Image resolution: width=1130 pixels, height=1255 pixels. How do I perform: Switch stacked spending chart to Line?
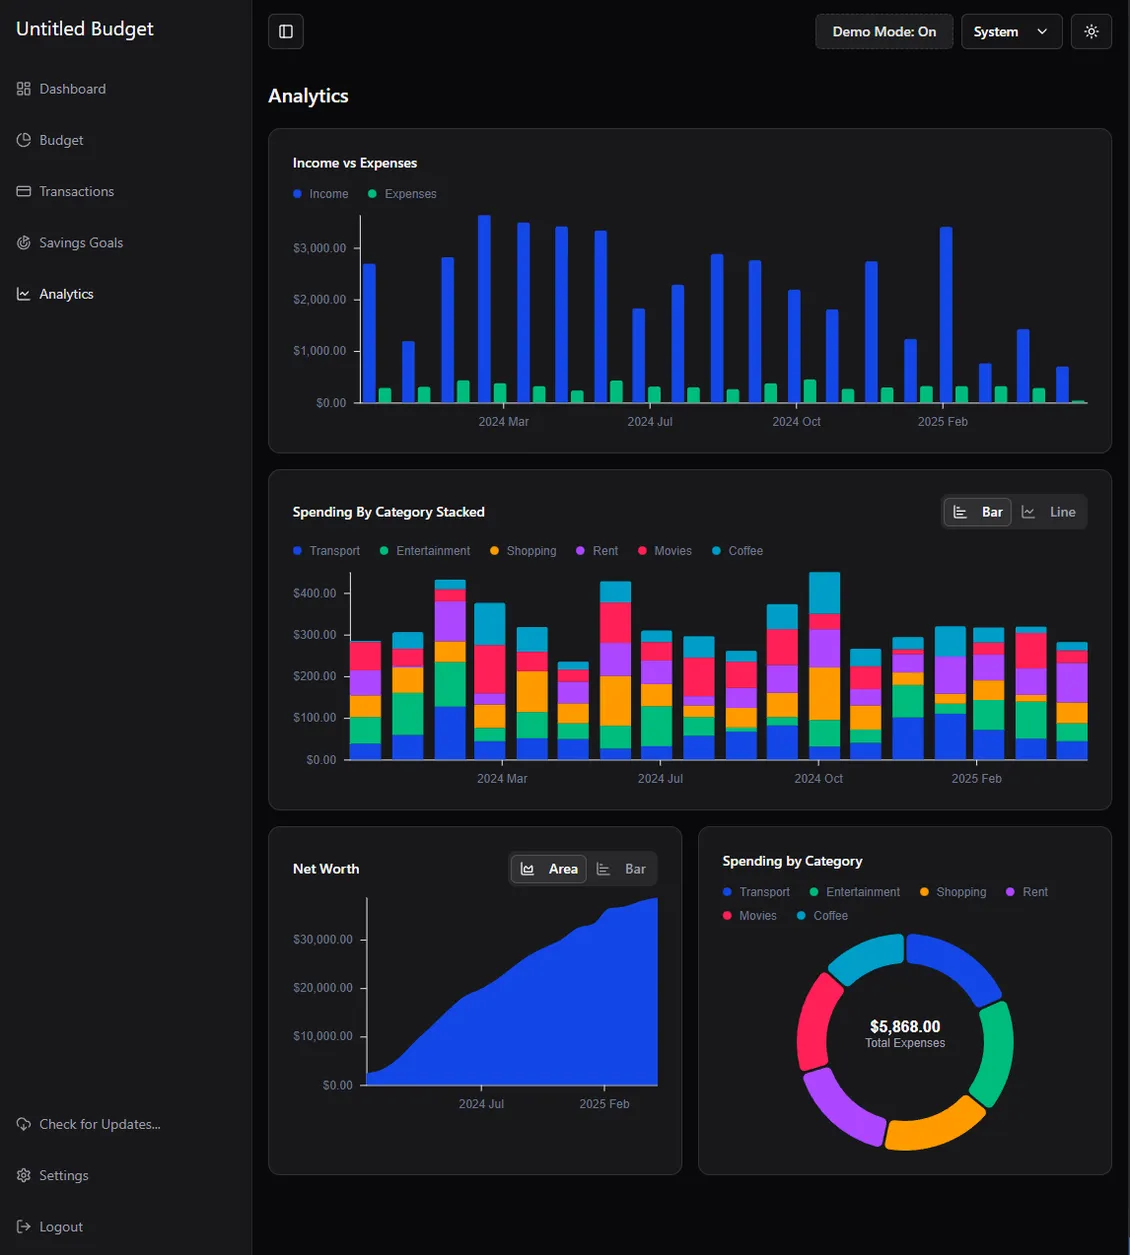1049,512
